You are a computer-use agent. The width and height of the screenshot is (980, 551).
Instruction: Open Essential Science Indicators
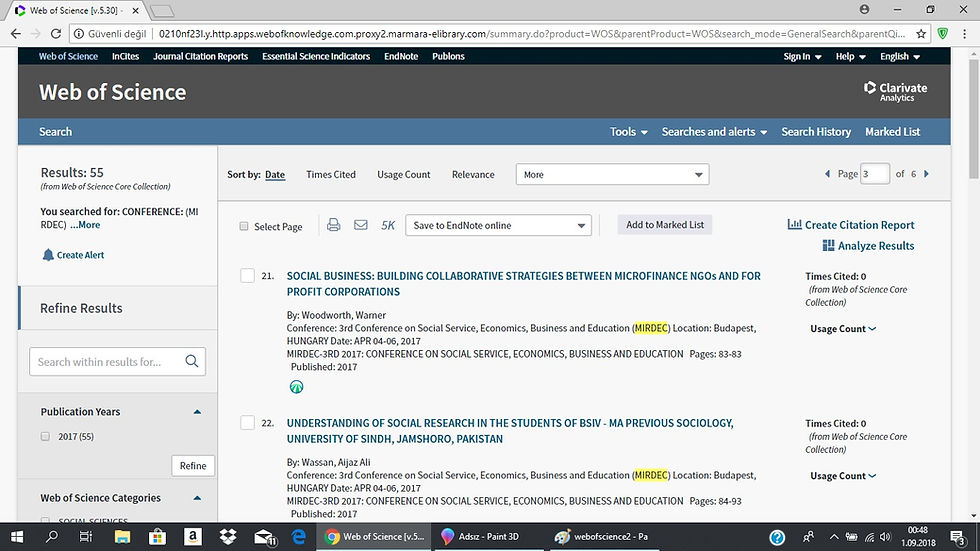(x=316, y=56)
